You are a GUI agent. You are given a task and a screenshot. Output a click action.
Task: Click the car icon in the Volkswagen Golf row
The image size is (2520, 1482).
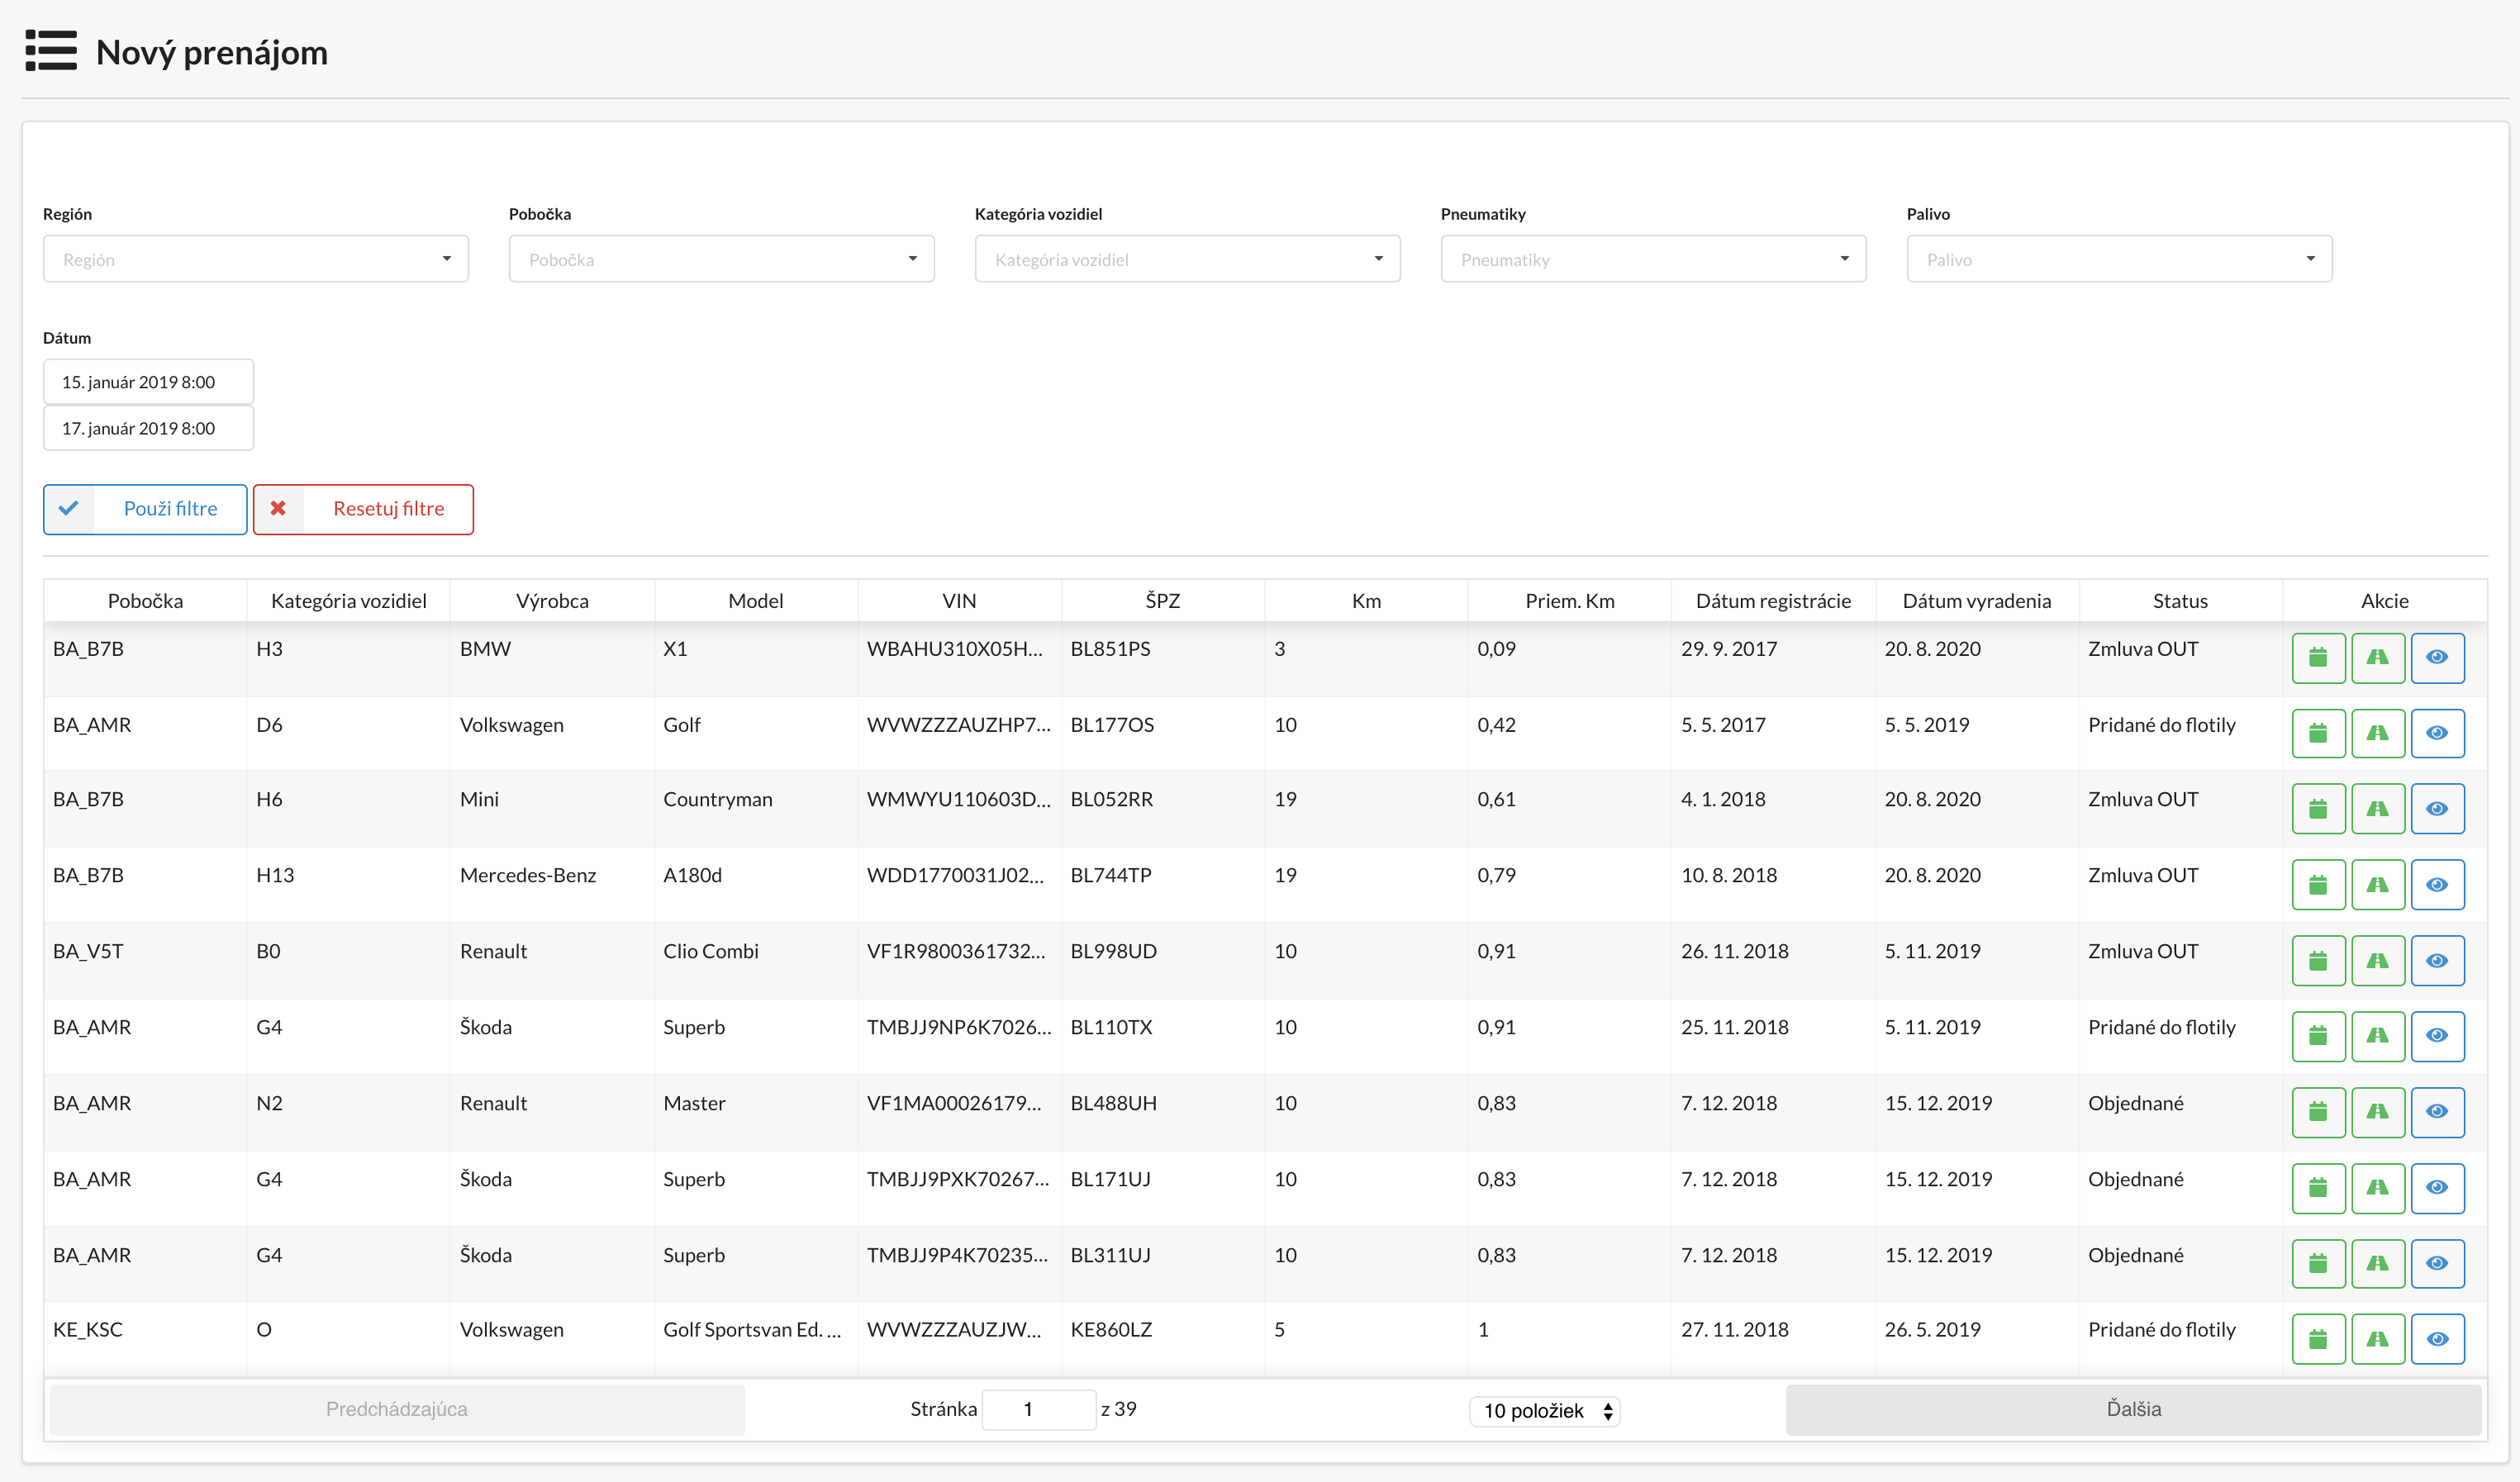tap(2379, 733)
